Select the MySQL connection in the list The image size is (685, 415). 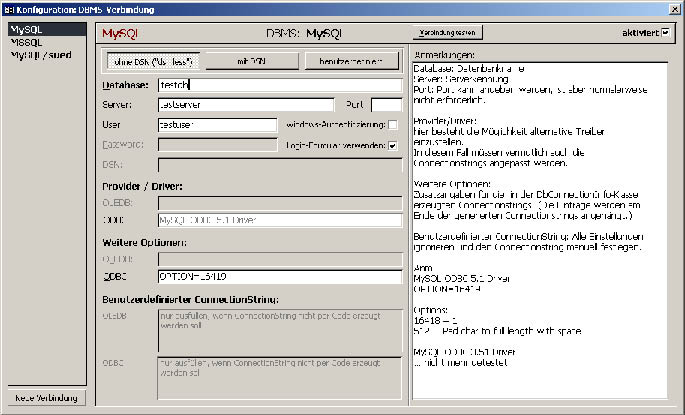[x=47, y=29]
